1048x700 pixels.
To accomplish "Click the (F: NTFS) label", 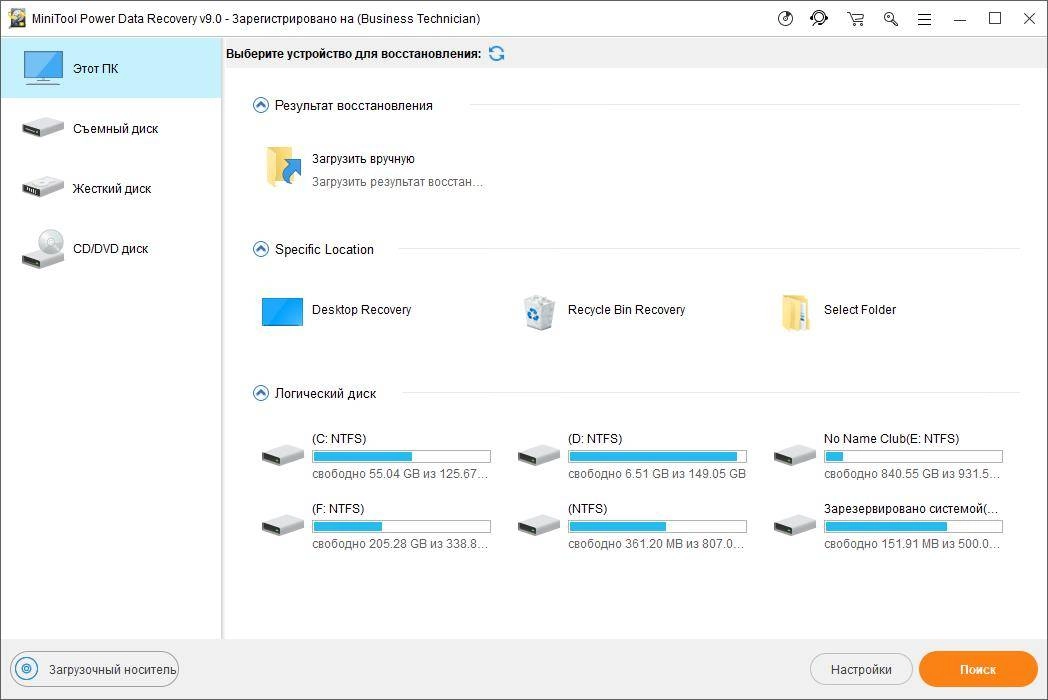I will (x=338, y=509).
